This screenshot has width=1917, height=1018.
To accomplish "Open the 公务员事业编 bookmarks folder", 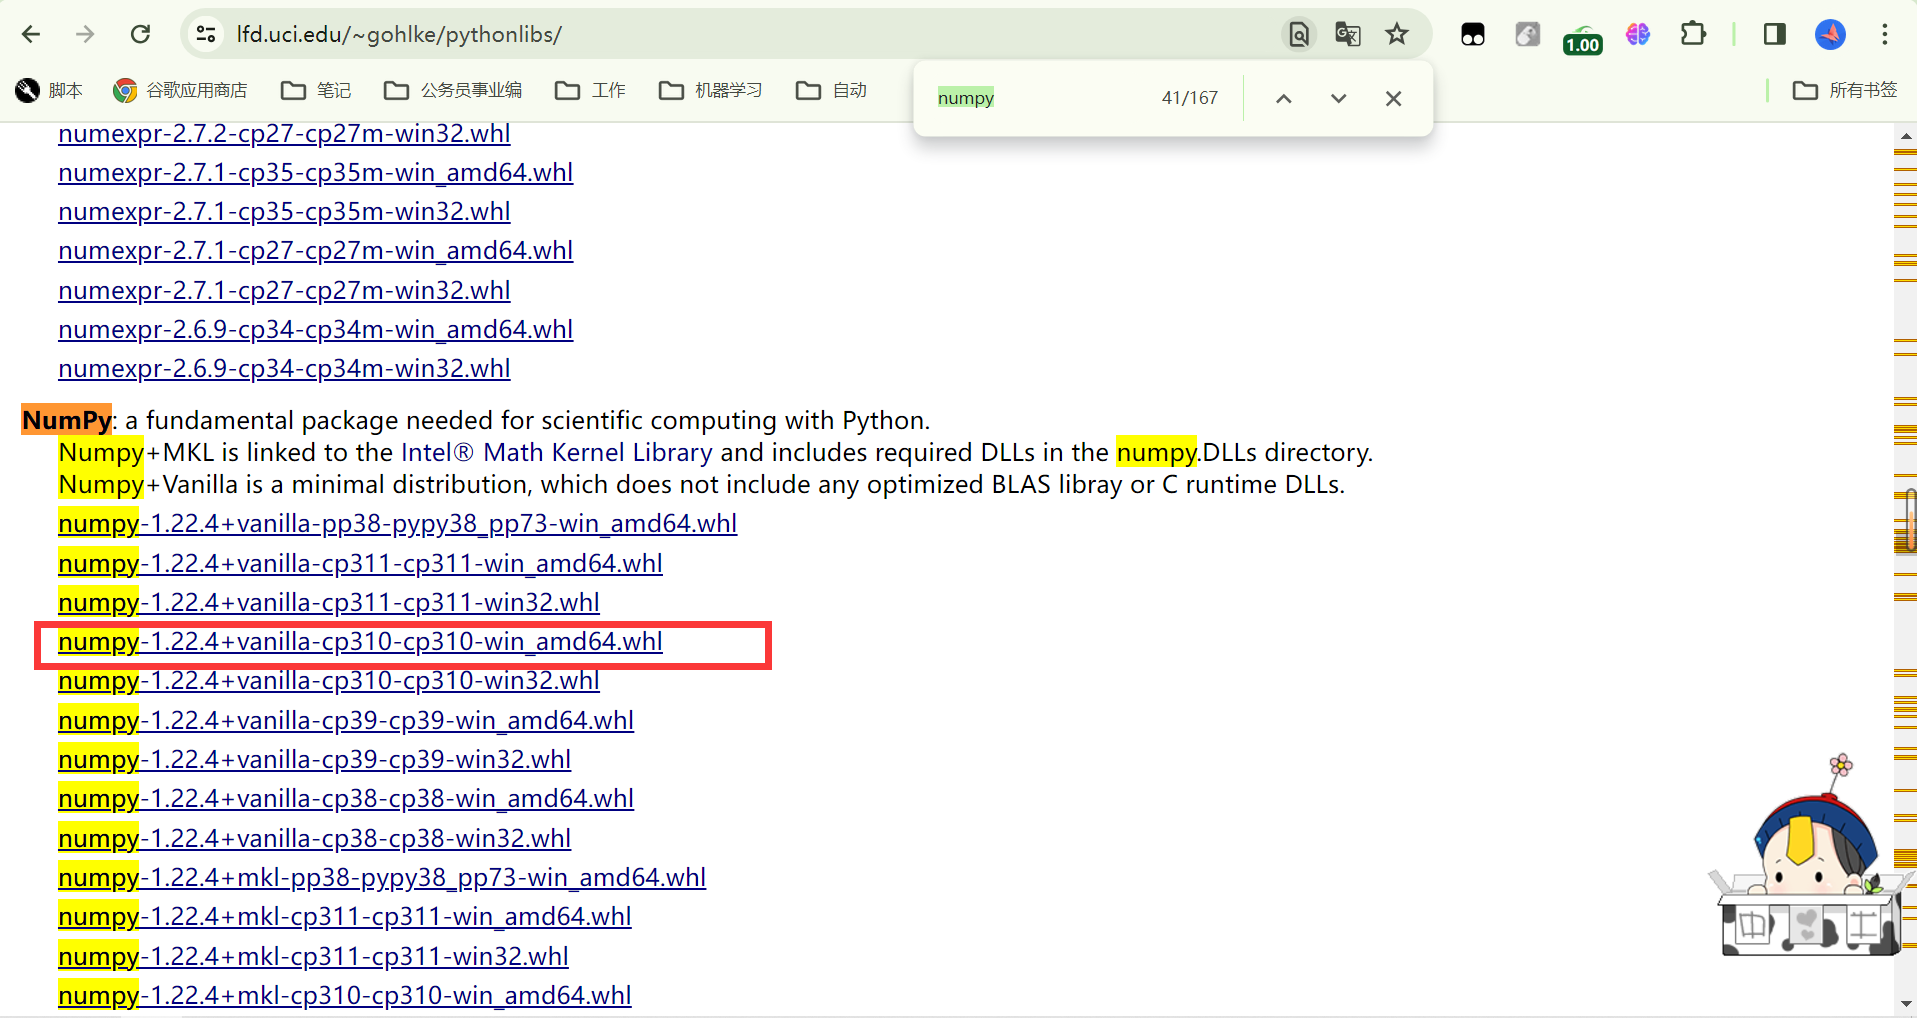I will pos(453,91).
